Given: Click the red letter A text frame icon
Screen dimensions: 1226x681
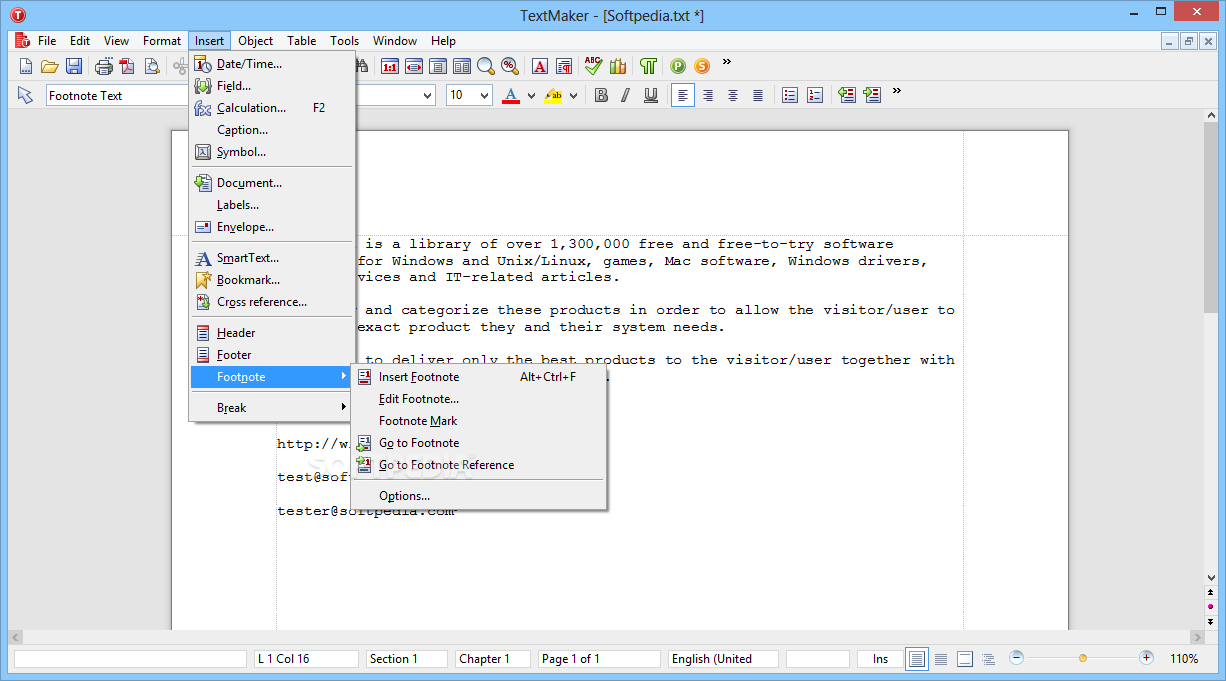Looking at the screenshot, I should pos(540,67).
